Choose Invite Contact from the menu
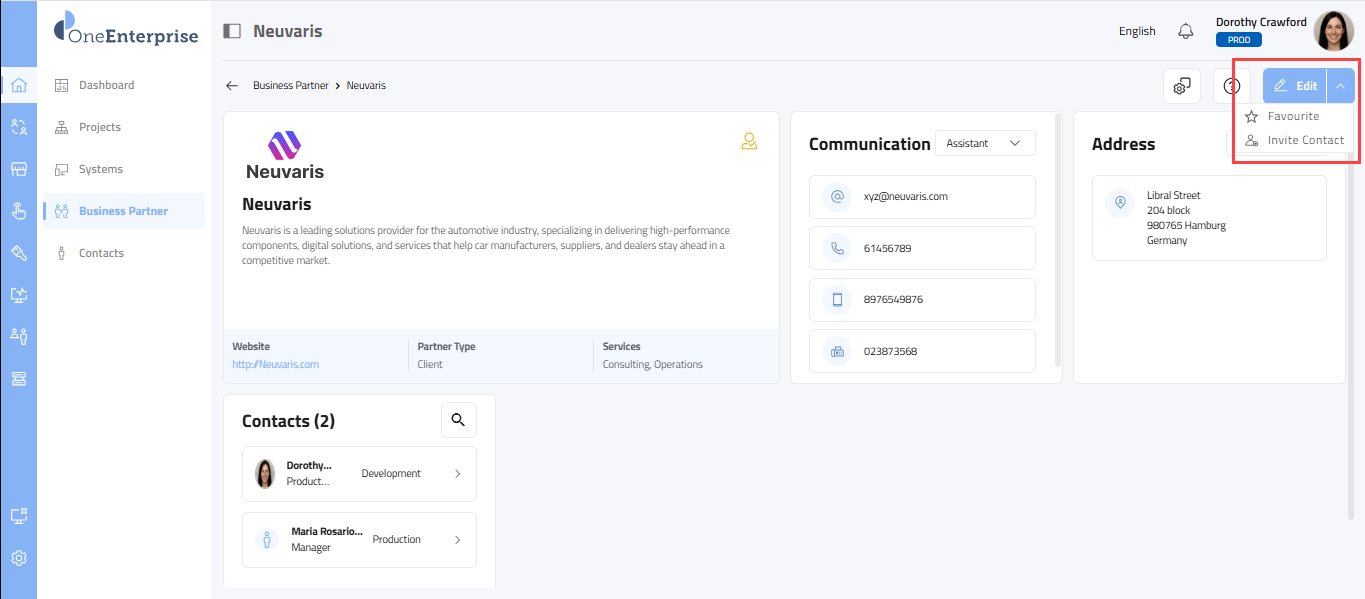 (x=1305, y=140)
